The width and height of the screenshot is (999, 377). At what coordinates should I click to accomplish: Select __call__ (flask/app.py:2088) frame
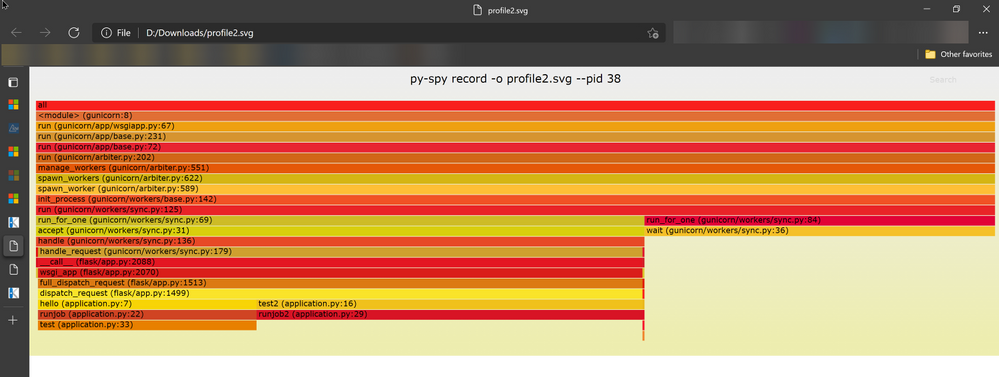click(341, 262)
